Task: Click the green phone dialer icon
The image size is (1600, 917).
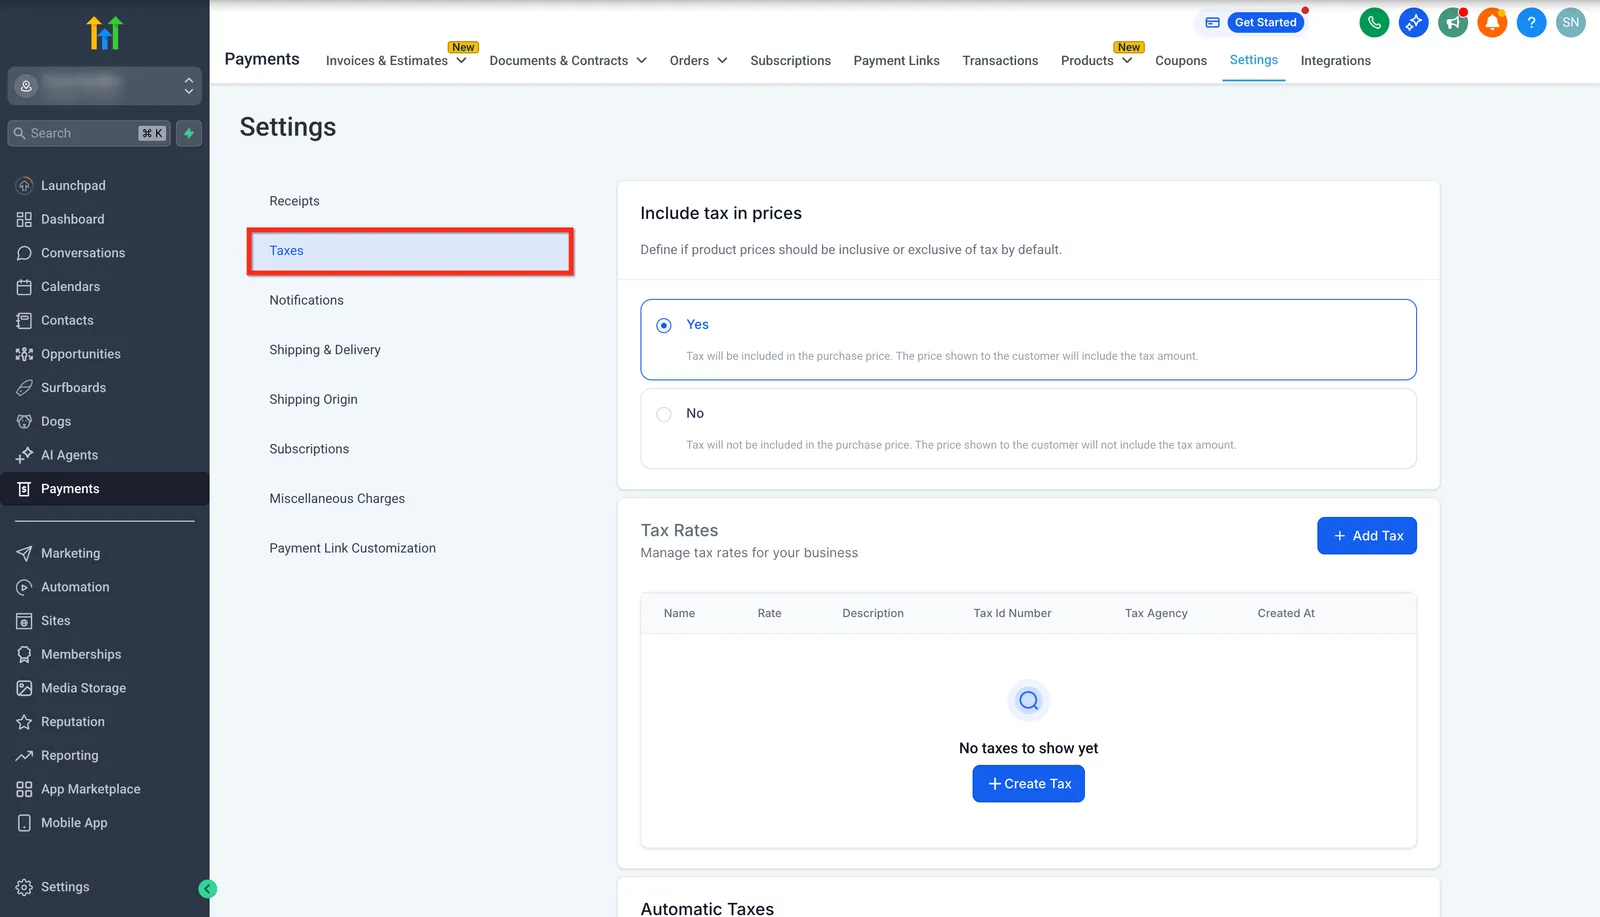Action: pyautogui.click(x=1374, y=22)
